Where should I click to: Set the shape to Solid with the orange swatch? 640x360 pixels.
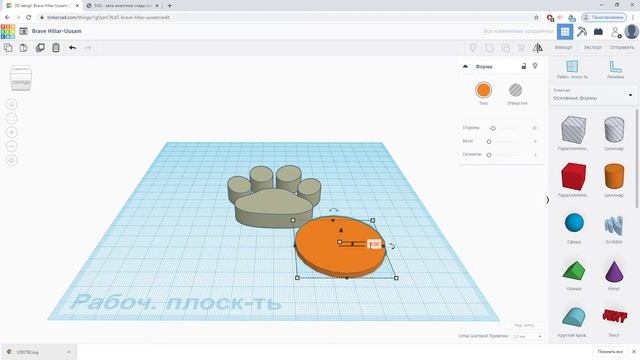[483, 90]
